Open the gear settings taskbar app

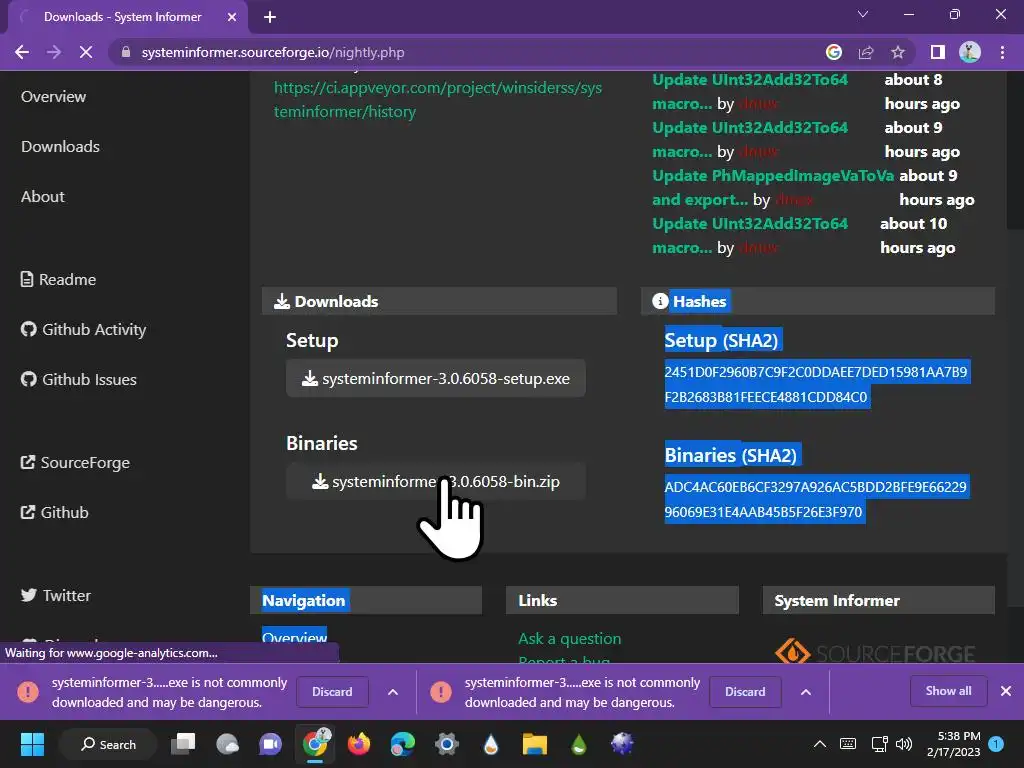tap(447, 744)
